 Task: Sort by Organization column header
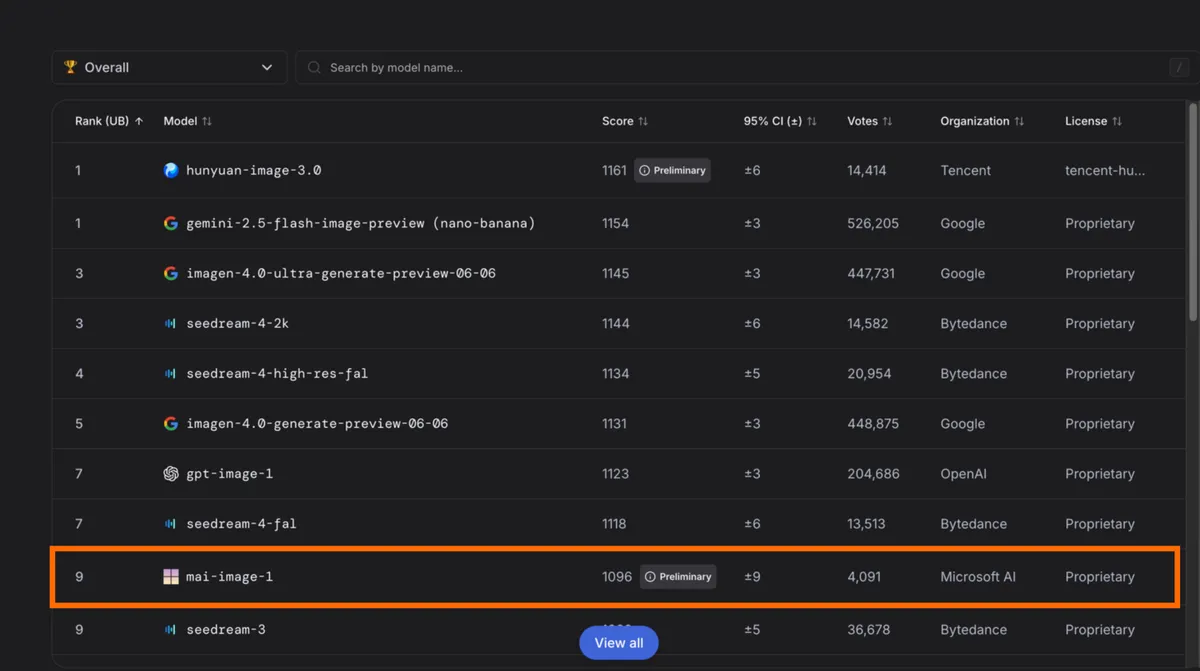982,121
